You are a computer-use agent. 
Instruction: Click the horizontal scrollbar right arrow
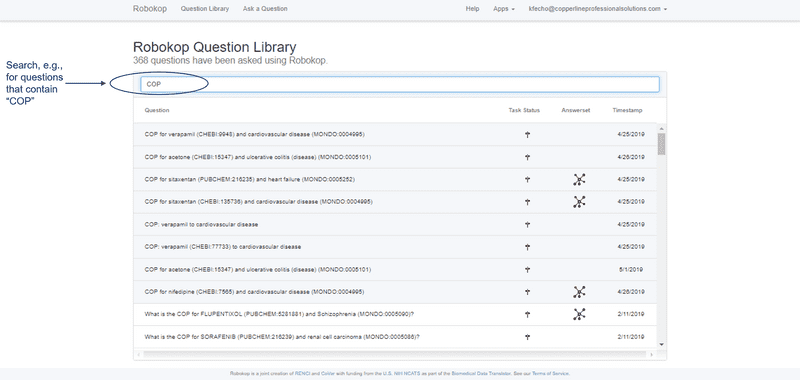point(653,353)
